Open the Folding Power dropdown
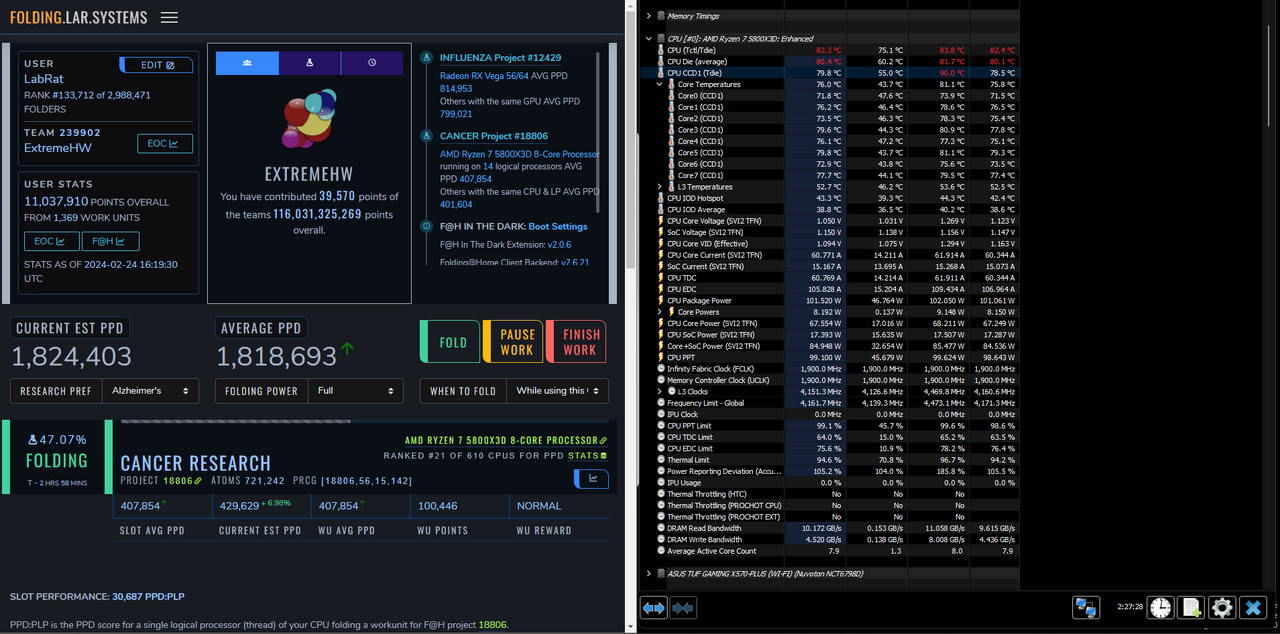 click(x=355, y=391)
